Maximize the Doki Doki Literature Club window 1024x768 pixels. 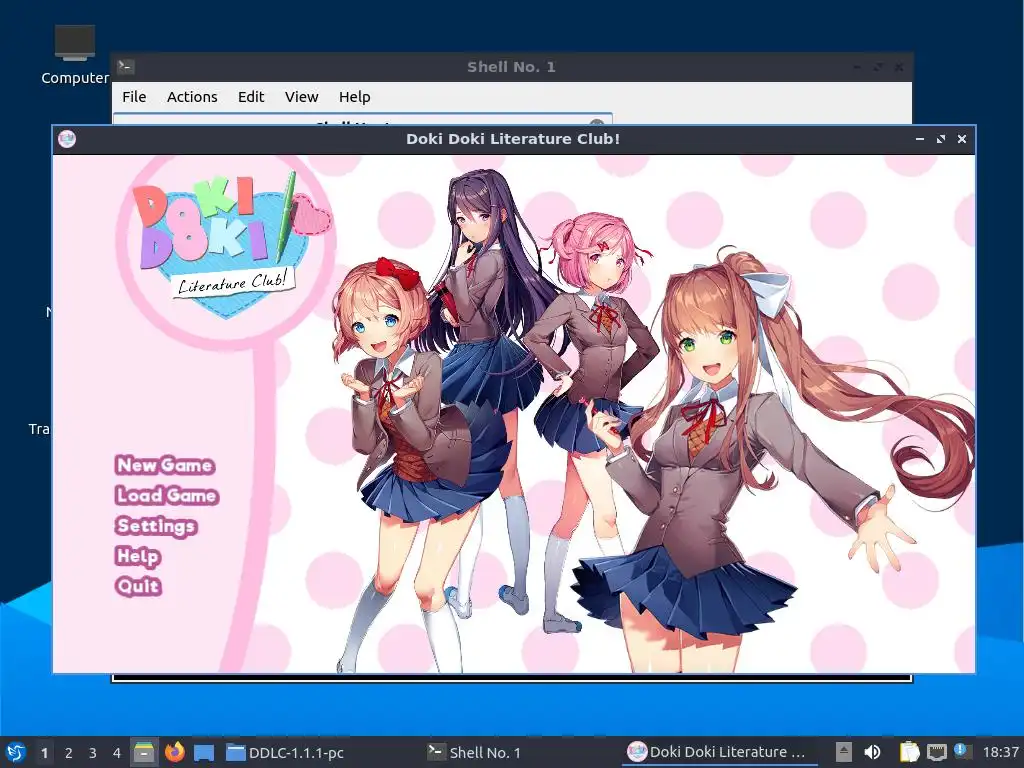940,139
